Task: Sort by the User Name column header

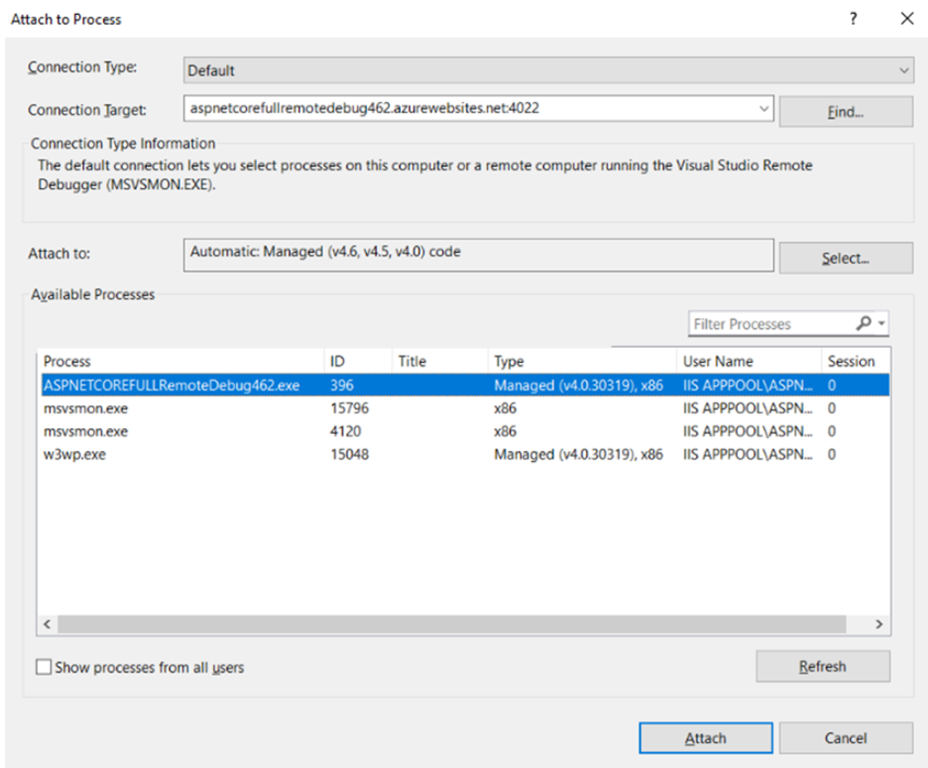Action: click(x=749, y=361)
